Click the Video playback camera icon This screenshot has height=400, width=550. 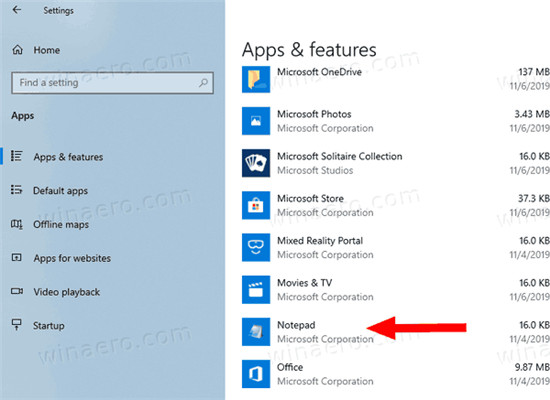[16, 291]
